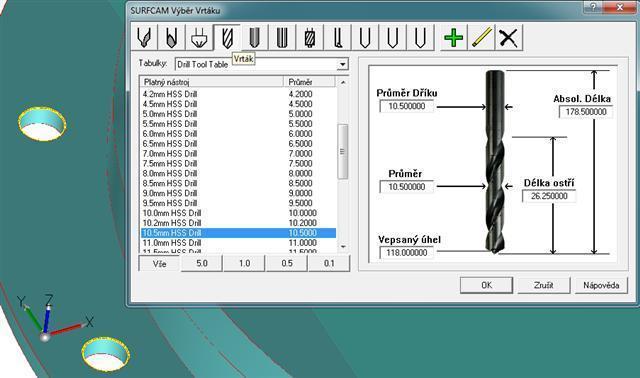
Task: Select the Vrták drill tool icon
Action: point(227,38)
